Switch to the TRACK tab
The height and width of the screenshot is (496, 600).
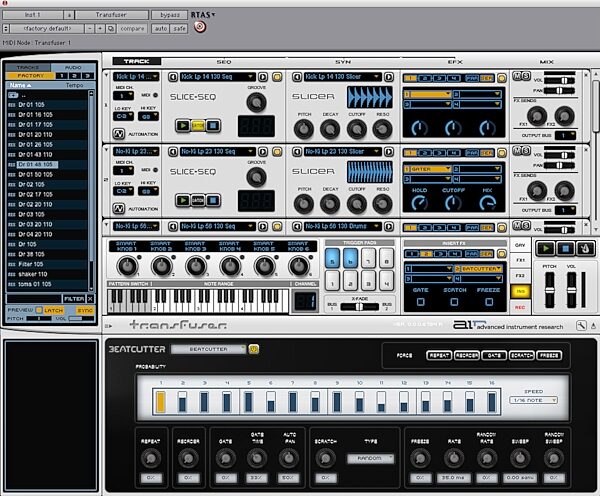137,61
